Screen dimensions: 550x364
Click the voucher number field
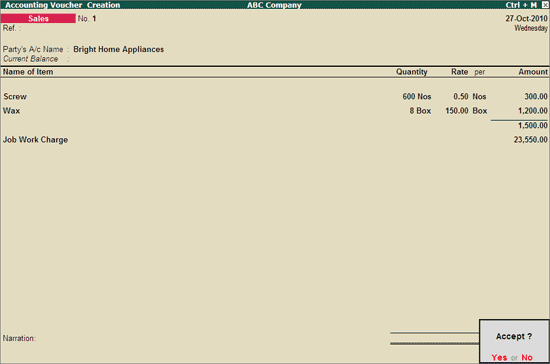[x=94, y=19]
